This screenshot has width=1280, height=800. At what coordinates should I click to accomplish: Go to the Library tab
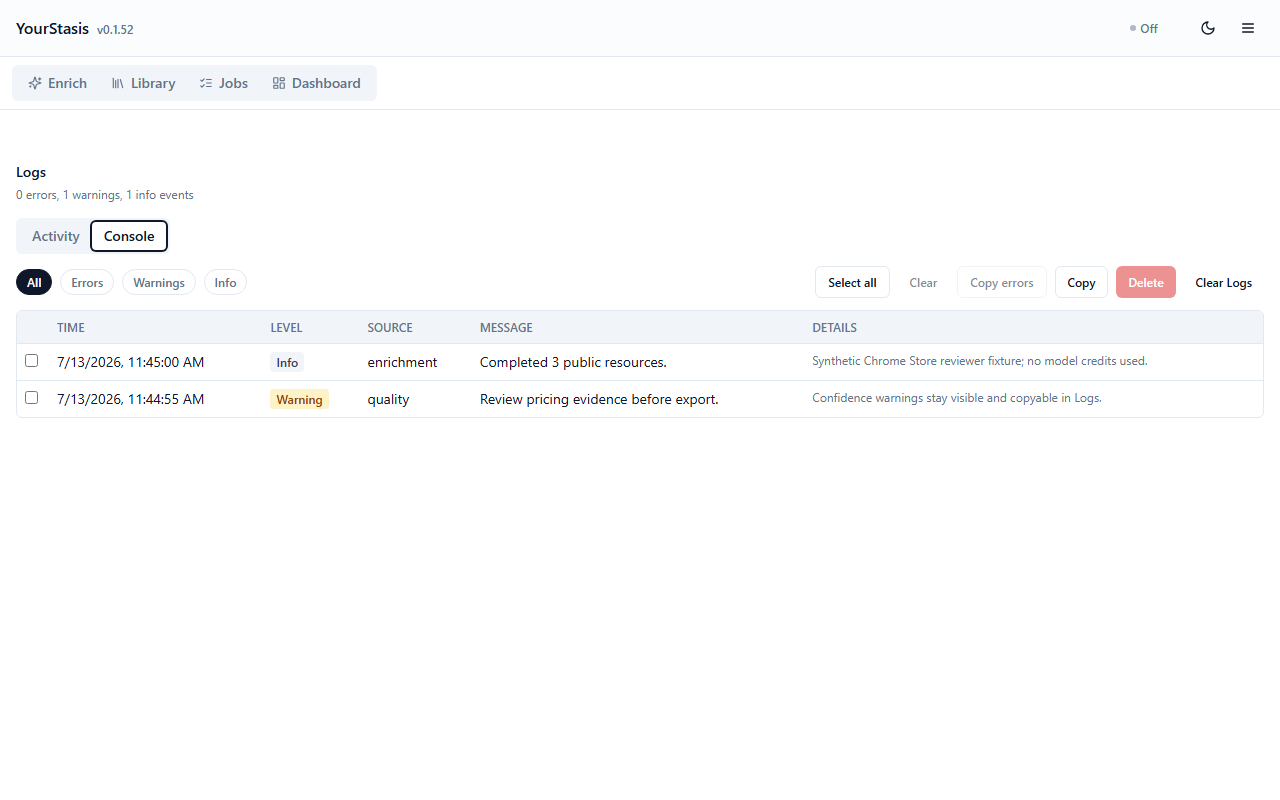[143, 83]
